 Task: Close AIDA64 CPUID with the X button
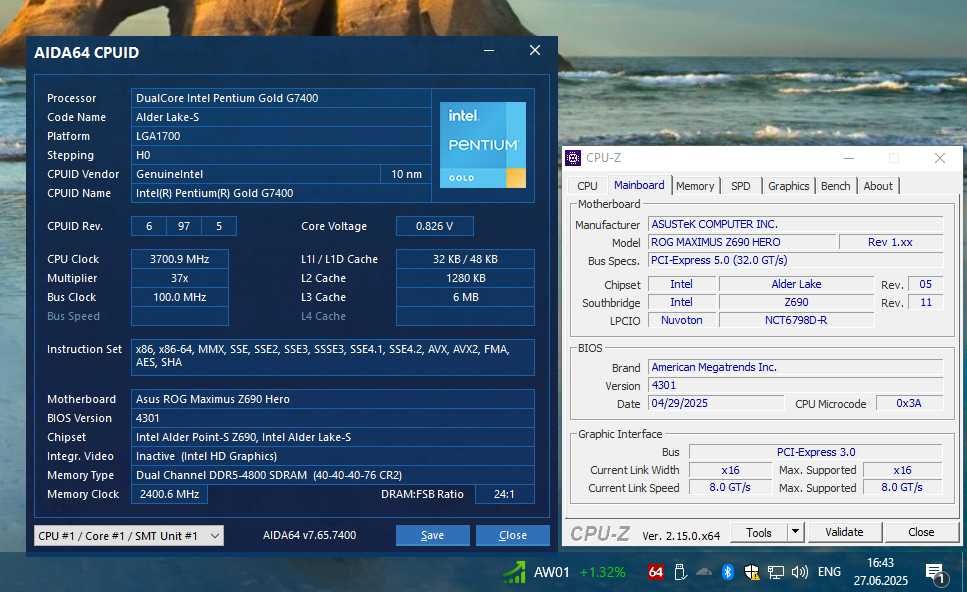click(x=535, y=51)
